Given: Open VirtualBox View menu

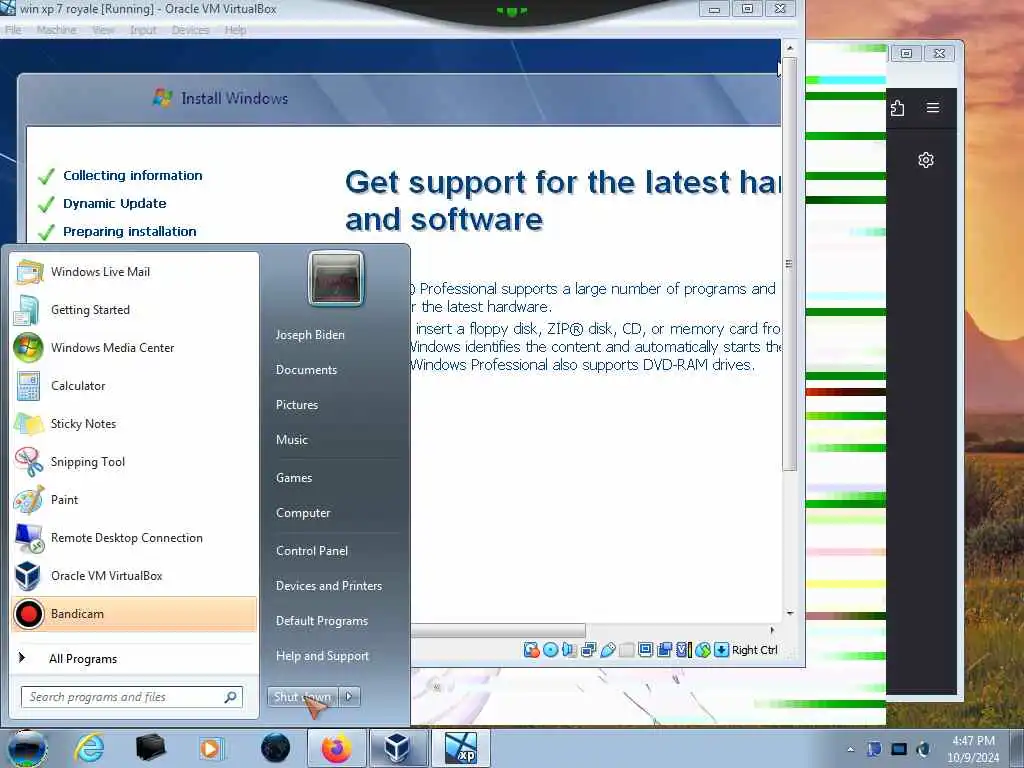Looking at the screenshot, I should pyautogui.click(x=103, y=30).
